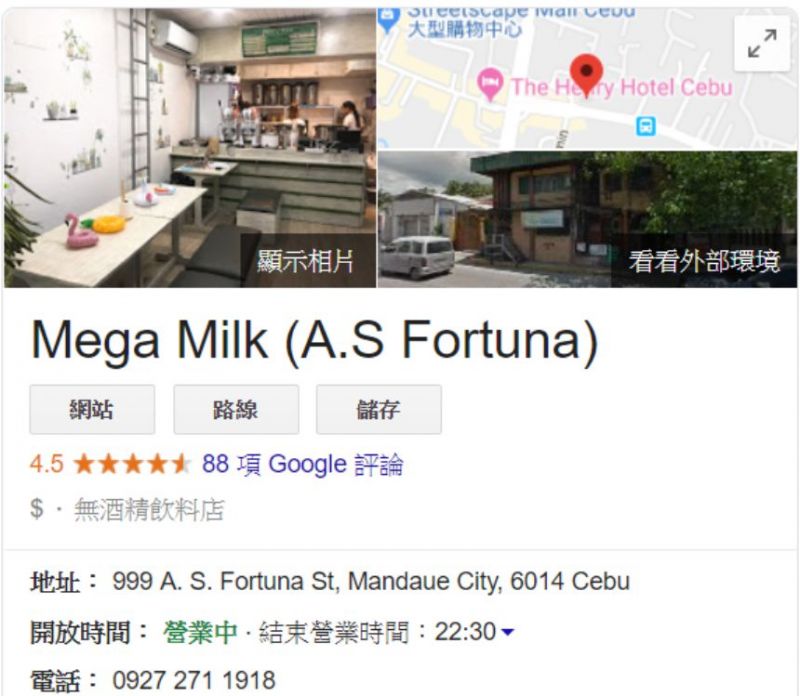800x696 pixels.
Task: Click the Mega Milk (A.S Fortuna) title
Action: pos(314,340)
